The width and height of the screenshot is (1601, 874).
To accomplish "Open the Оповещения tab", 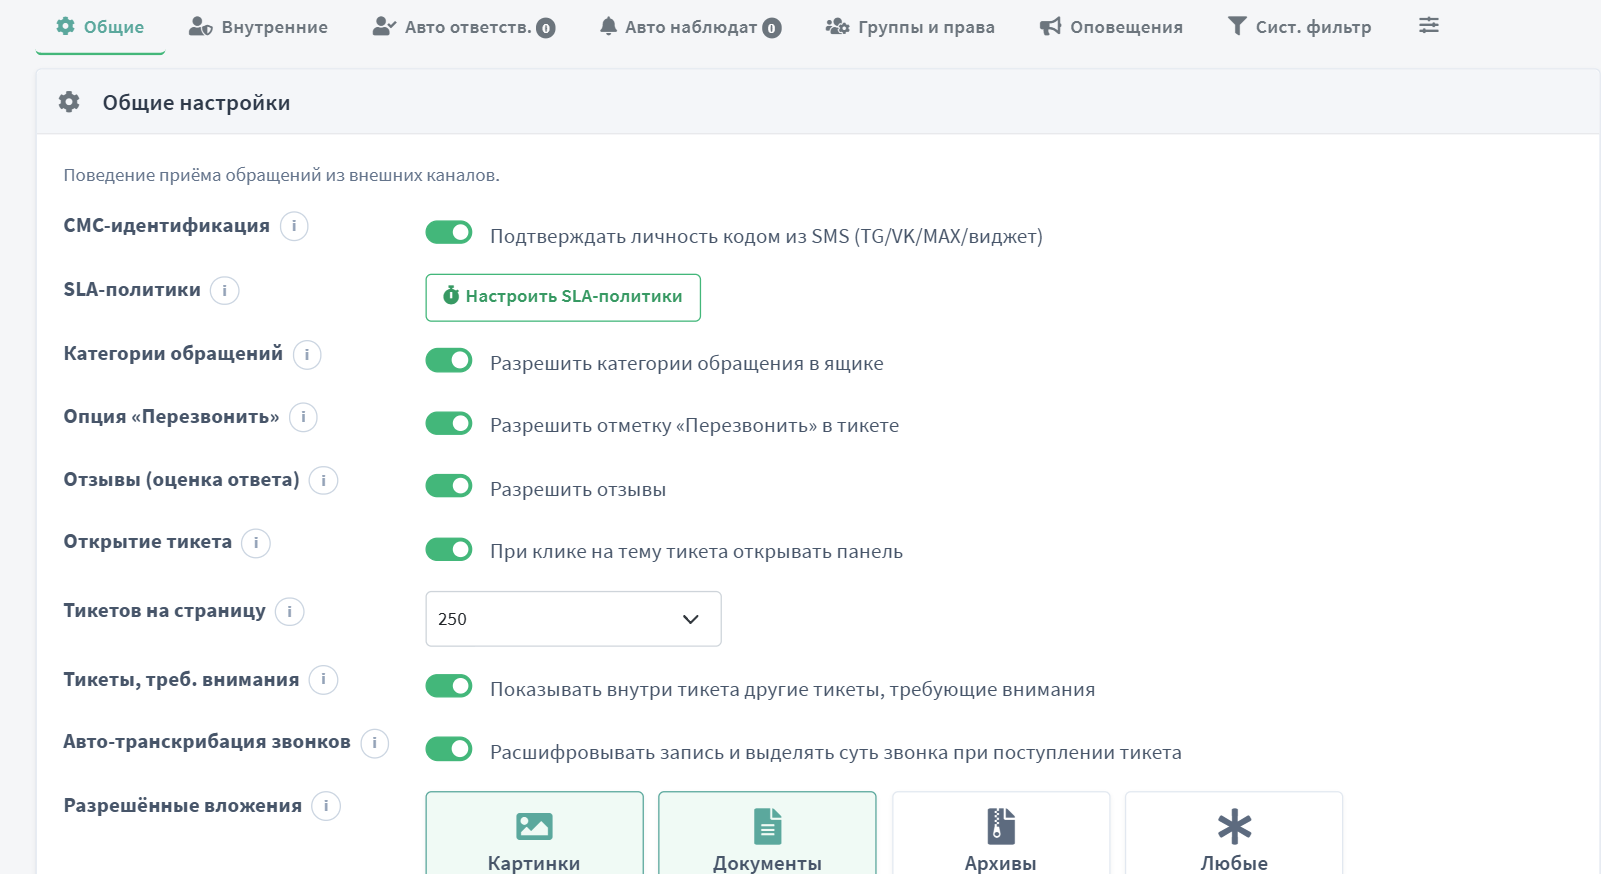I will point(1111,27).
